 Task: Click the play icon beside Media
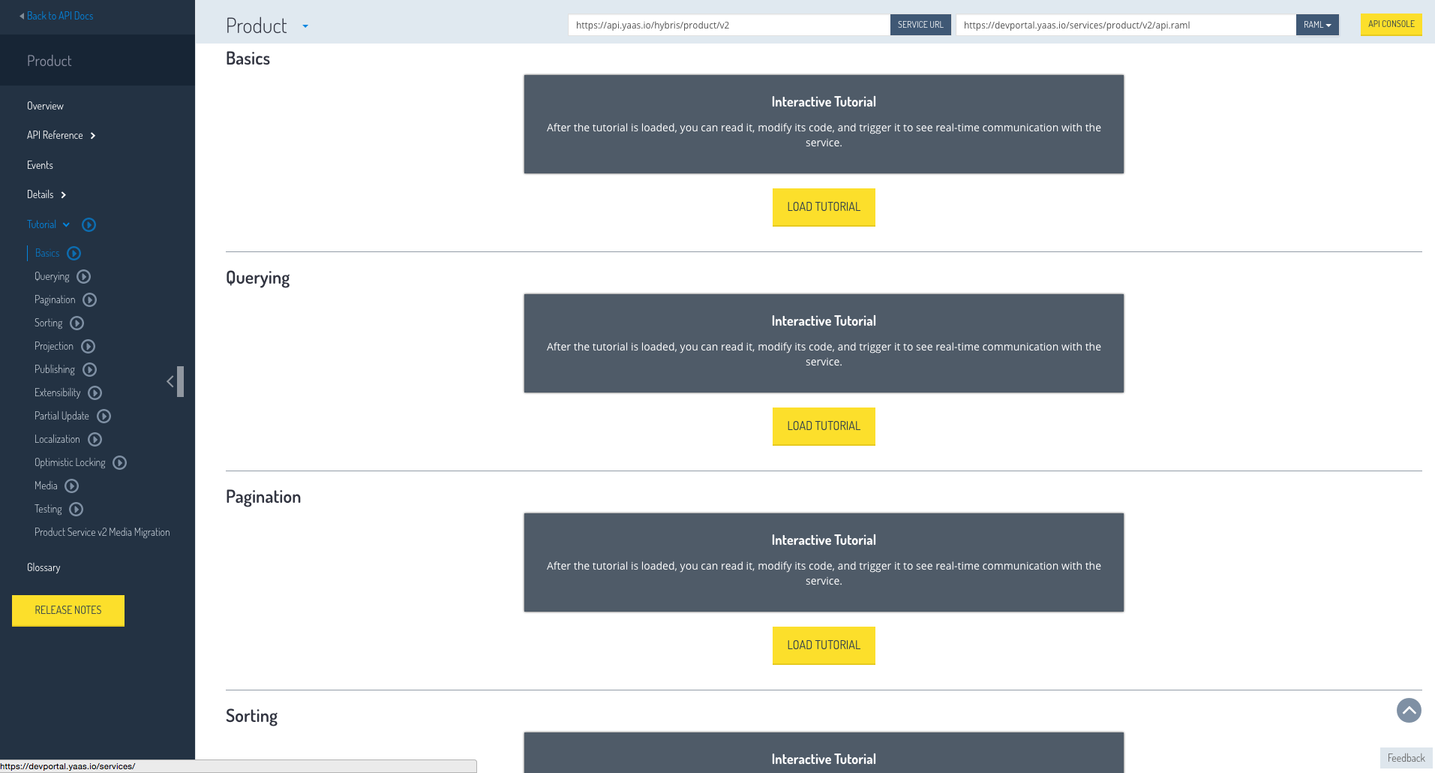click(x=72, y=486)
